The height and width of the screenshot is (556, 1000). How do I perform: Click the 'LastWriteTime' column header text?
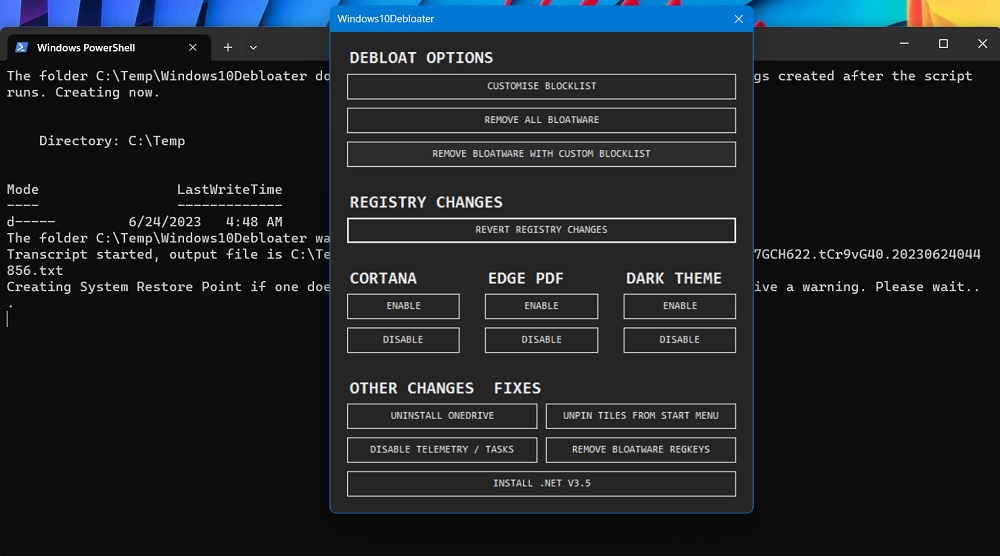click(230, 189)
